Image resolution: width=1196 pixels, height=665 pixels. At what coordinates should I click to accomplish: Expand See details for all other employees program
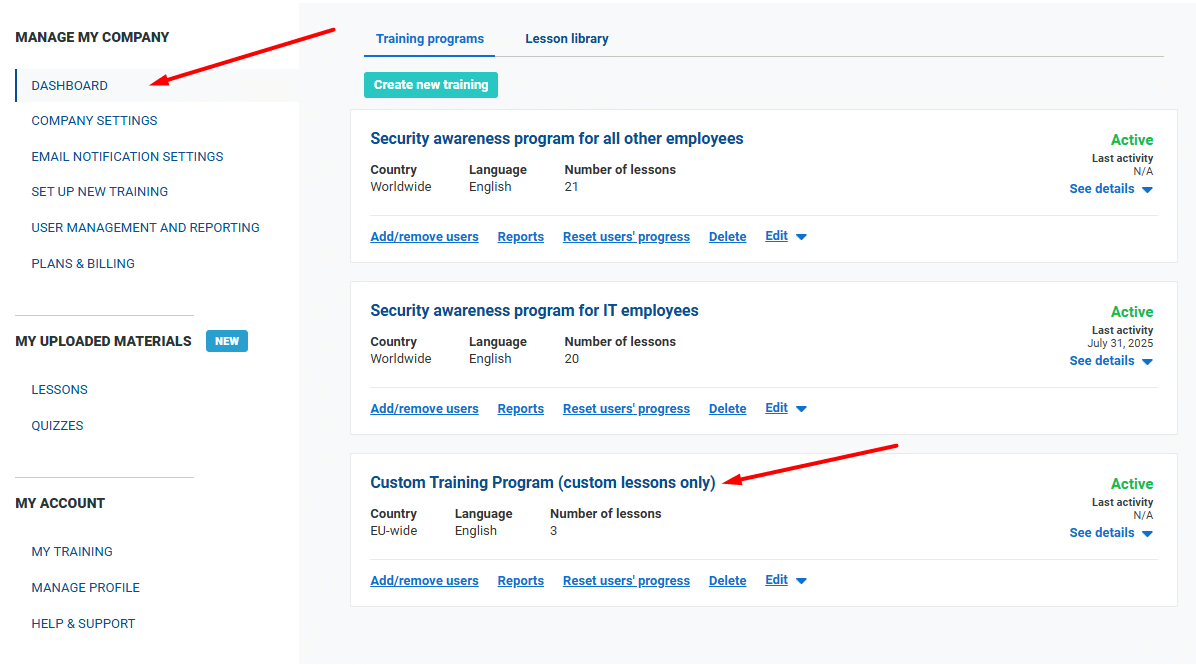[x=1110, y=189]
